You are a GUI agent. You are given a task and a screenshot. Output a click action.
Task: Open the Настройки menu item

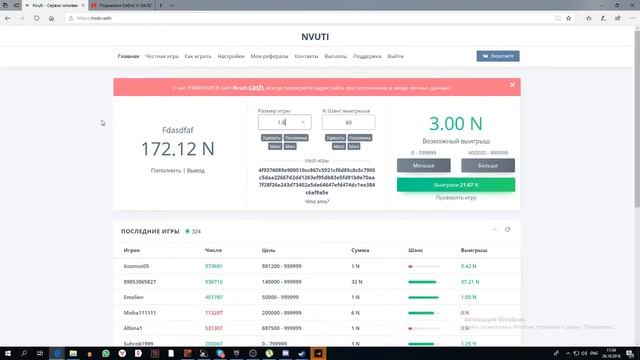(231, 56)
